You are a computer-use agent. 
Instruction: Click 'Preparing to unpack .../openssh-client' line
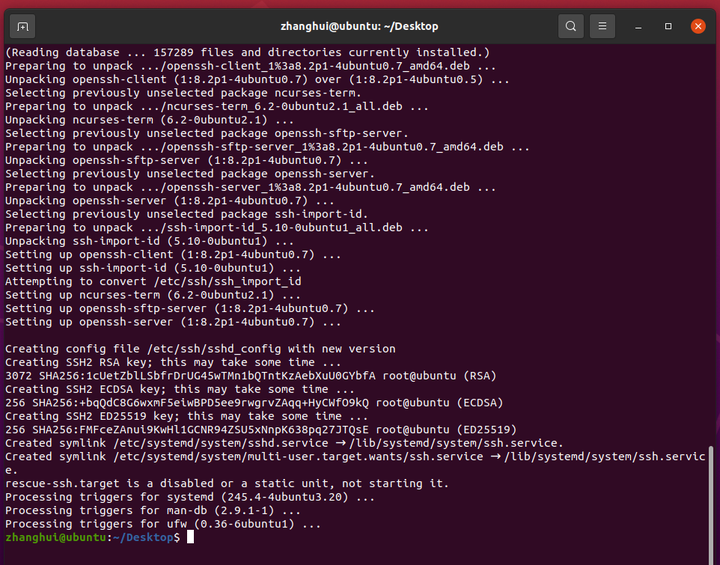(x=251, y=66)
